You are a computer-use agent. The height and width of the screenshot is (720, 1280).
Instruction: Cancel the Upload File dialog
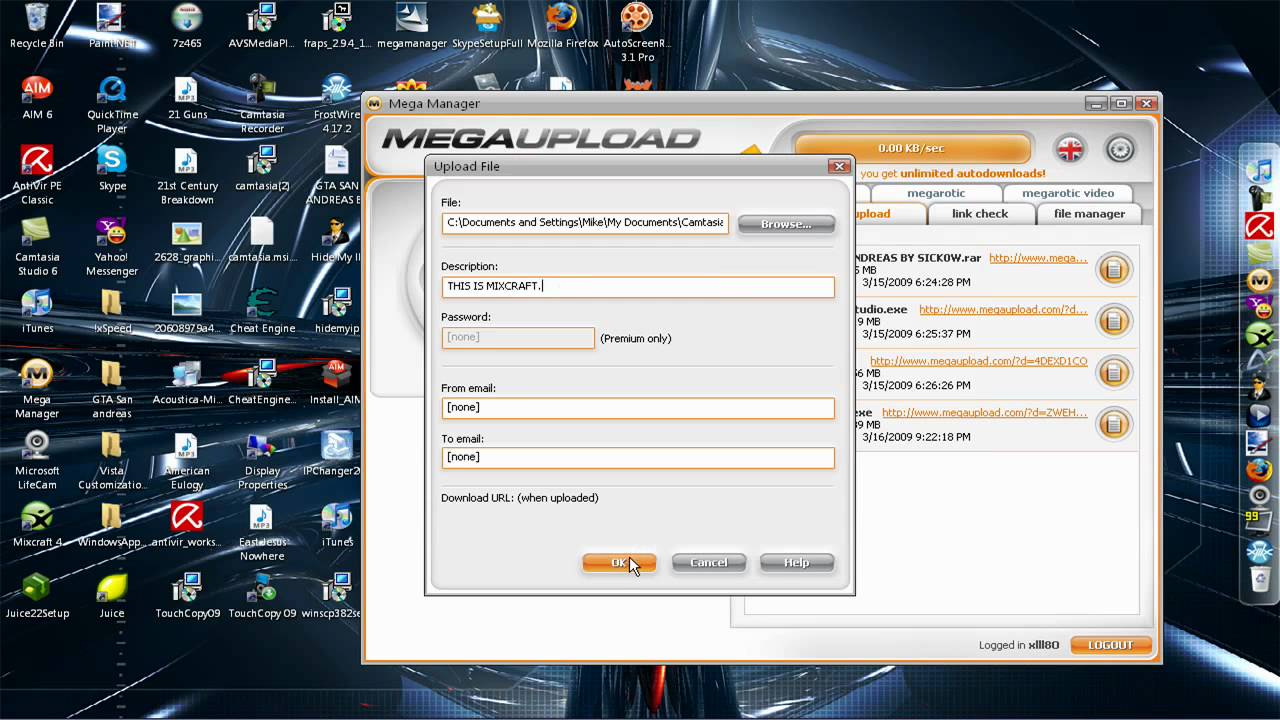click(708, 563)
